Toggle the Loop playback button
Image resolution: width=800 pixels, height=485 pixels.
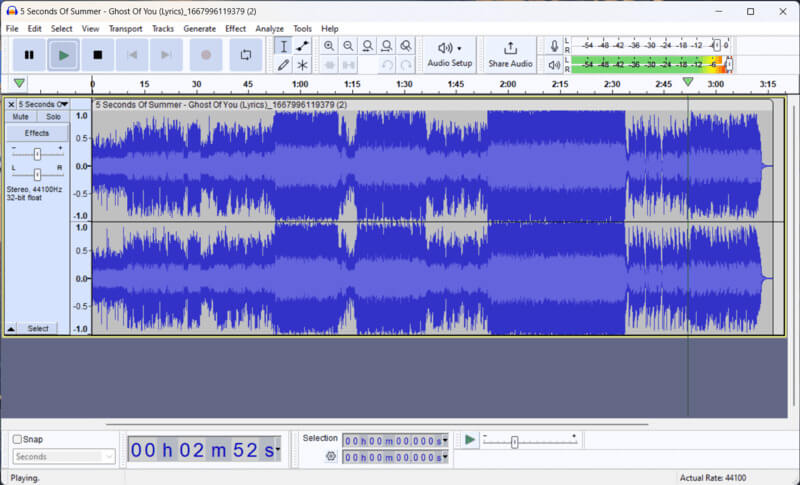[245, 55]
